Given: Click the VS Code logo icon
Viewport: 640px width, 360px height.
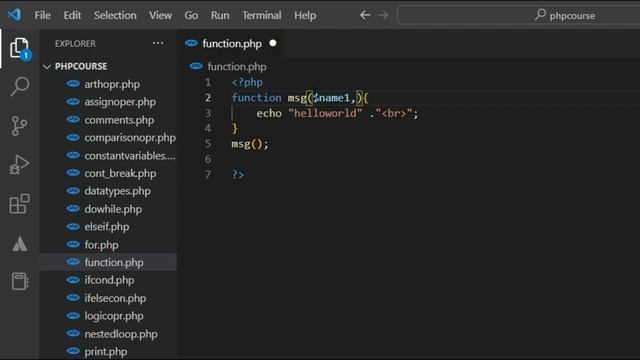Looking at the screenshot, I should point(14,15).
